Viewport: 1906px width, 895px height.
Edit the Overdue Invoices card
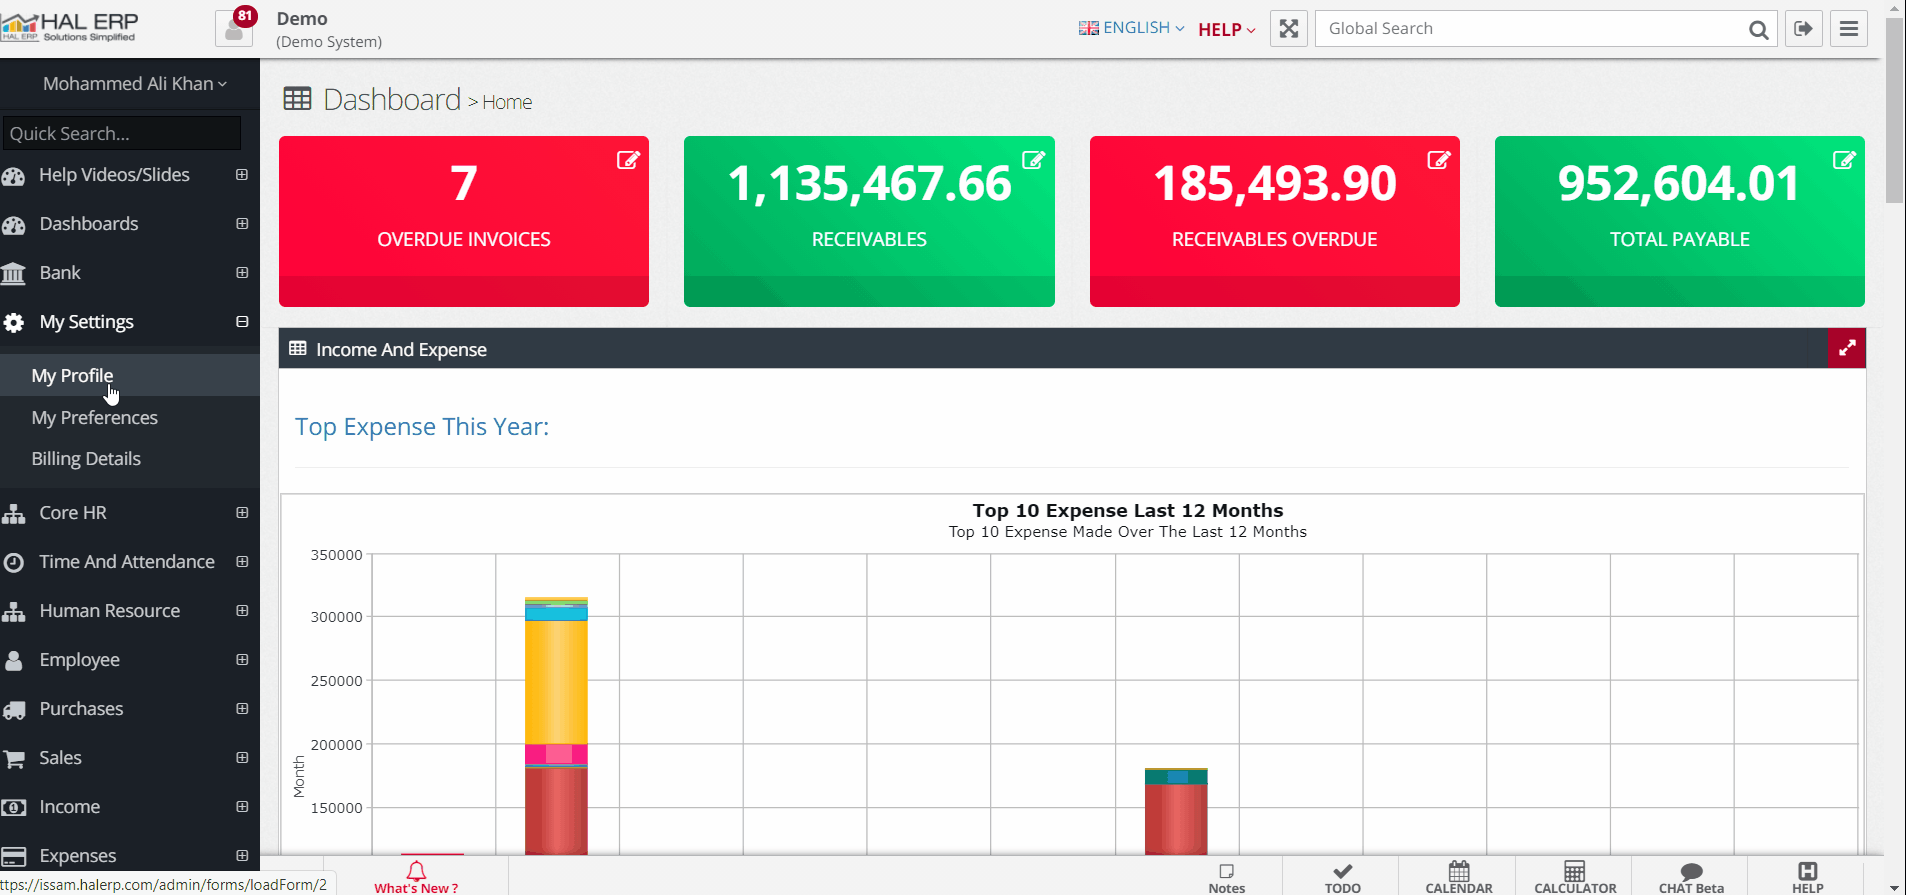pos(628,160)
